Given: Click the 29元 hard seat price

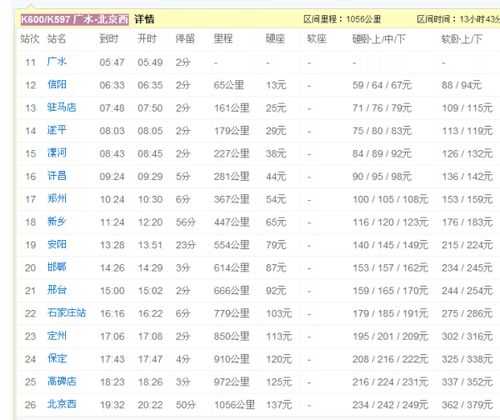Looking at the screenshot, I should 276,131.
